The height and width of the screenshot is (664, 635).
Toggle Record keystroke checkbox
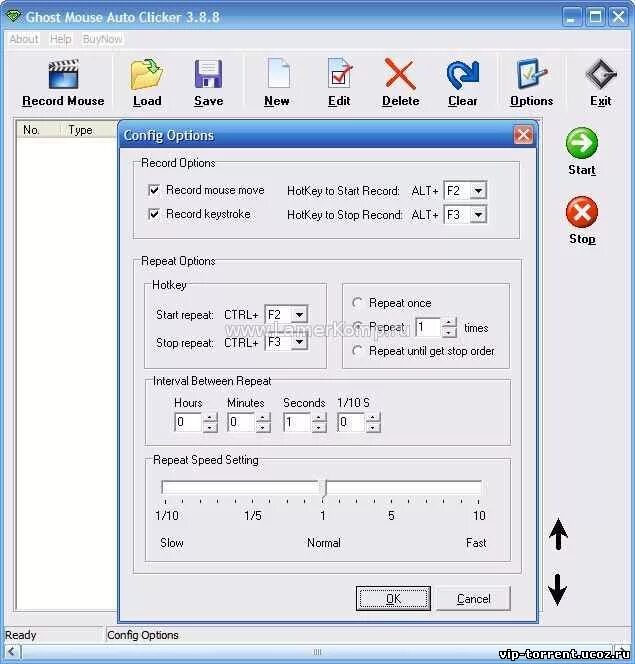pos(154,214)
